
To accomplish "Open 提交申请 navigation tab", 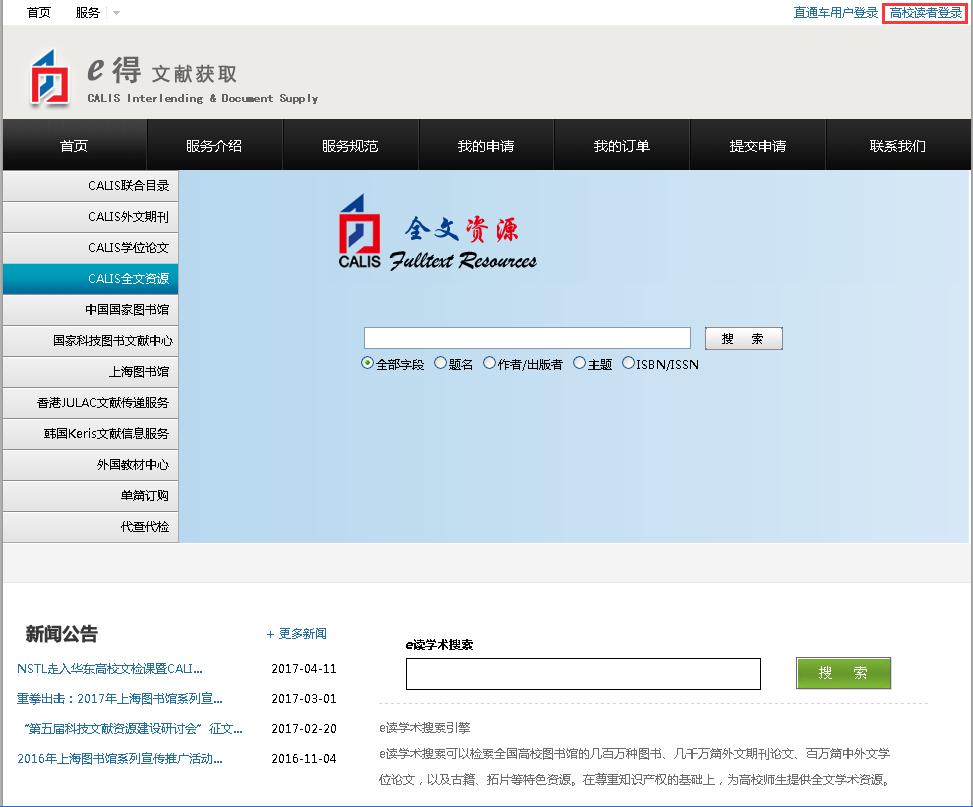I will coord(758,145).
